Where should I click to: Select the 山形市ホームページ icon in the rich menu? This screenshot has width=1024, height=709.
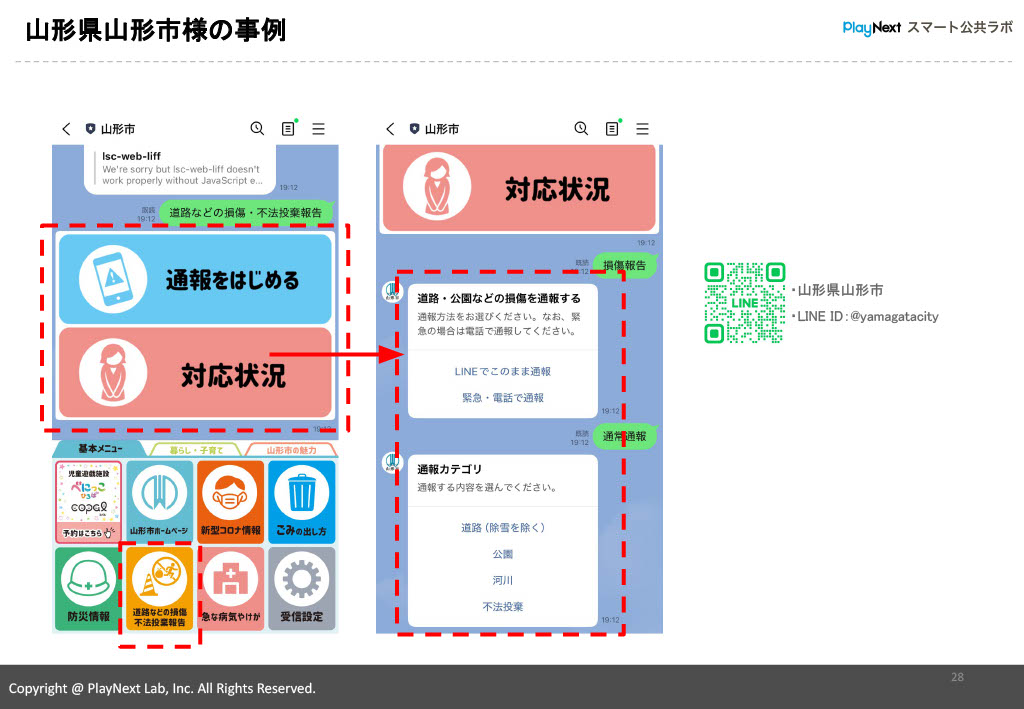[158, 501]
